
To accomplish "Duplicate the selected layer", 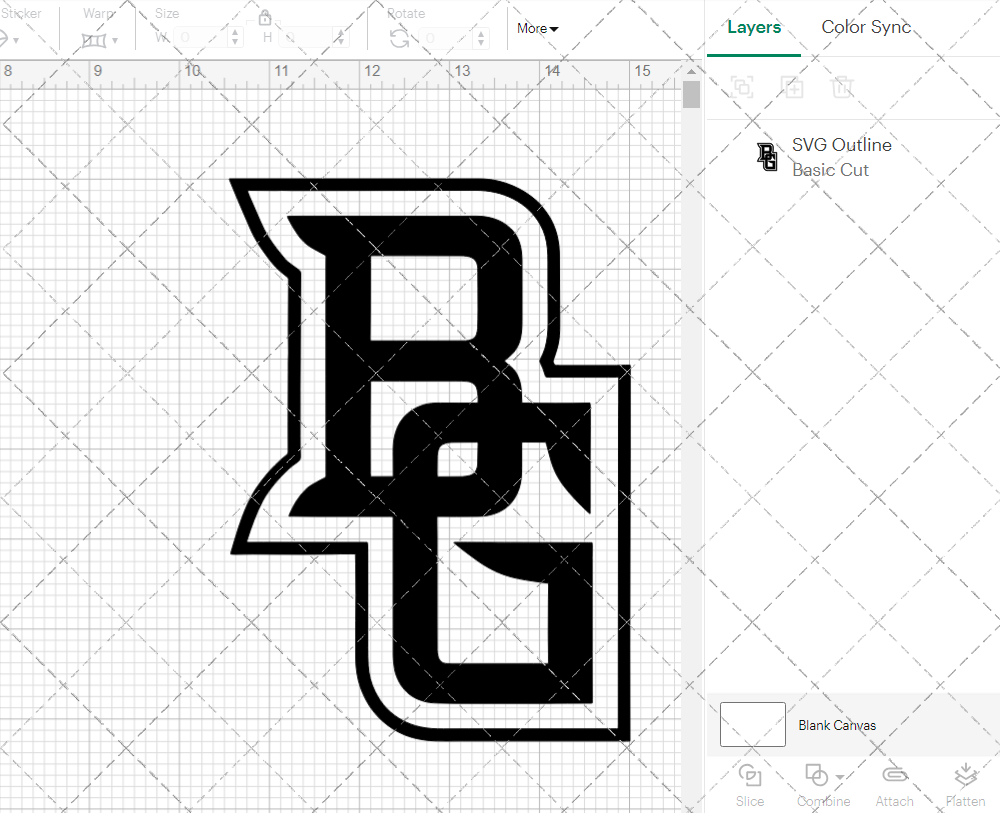I will 792,87.
